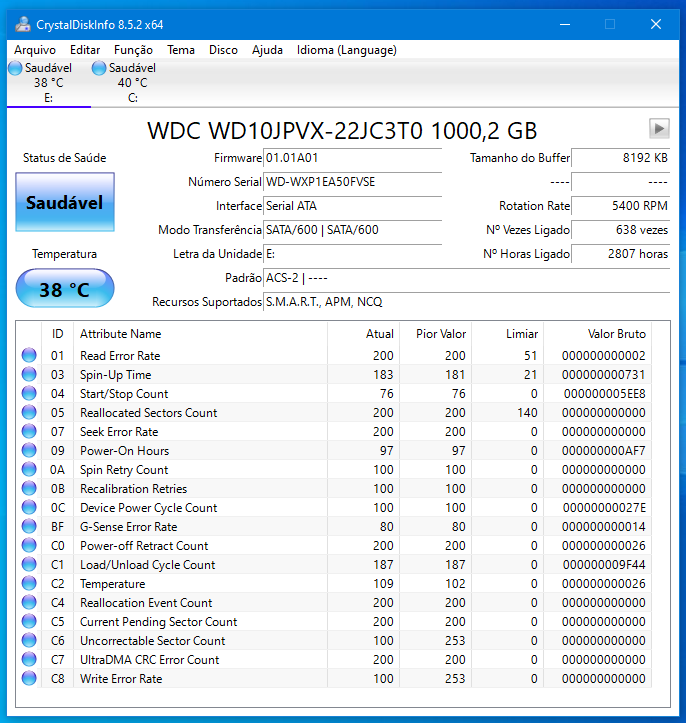Click raw value 0000000027E for Device Power Cycle
This screenshot has height=723, width=686.
click(x=604, y=508)
